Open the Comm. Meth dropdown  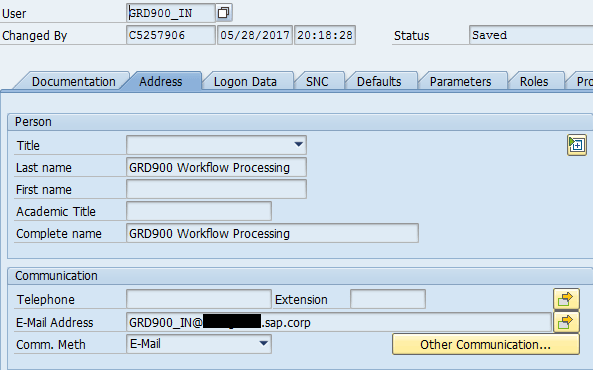coord(263,344)
